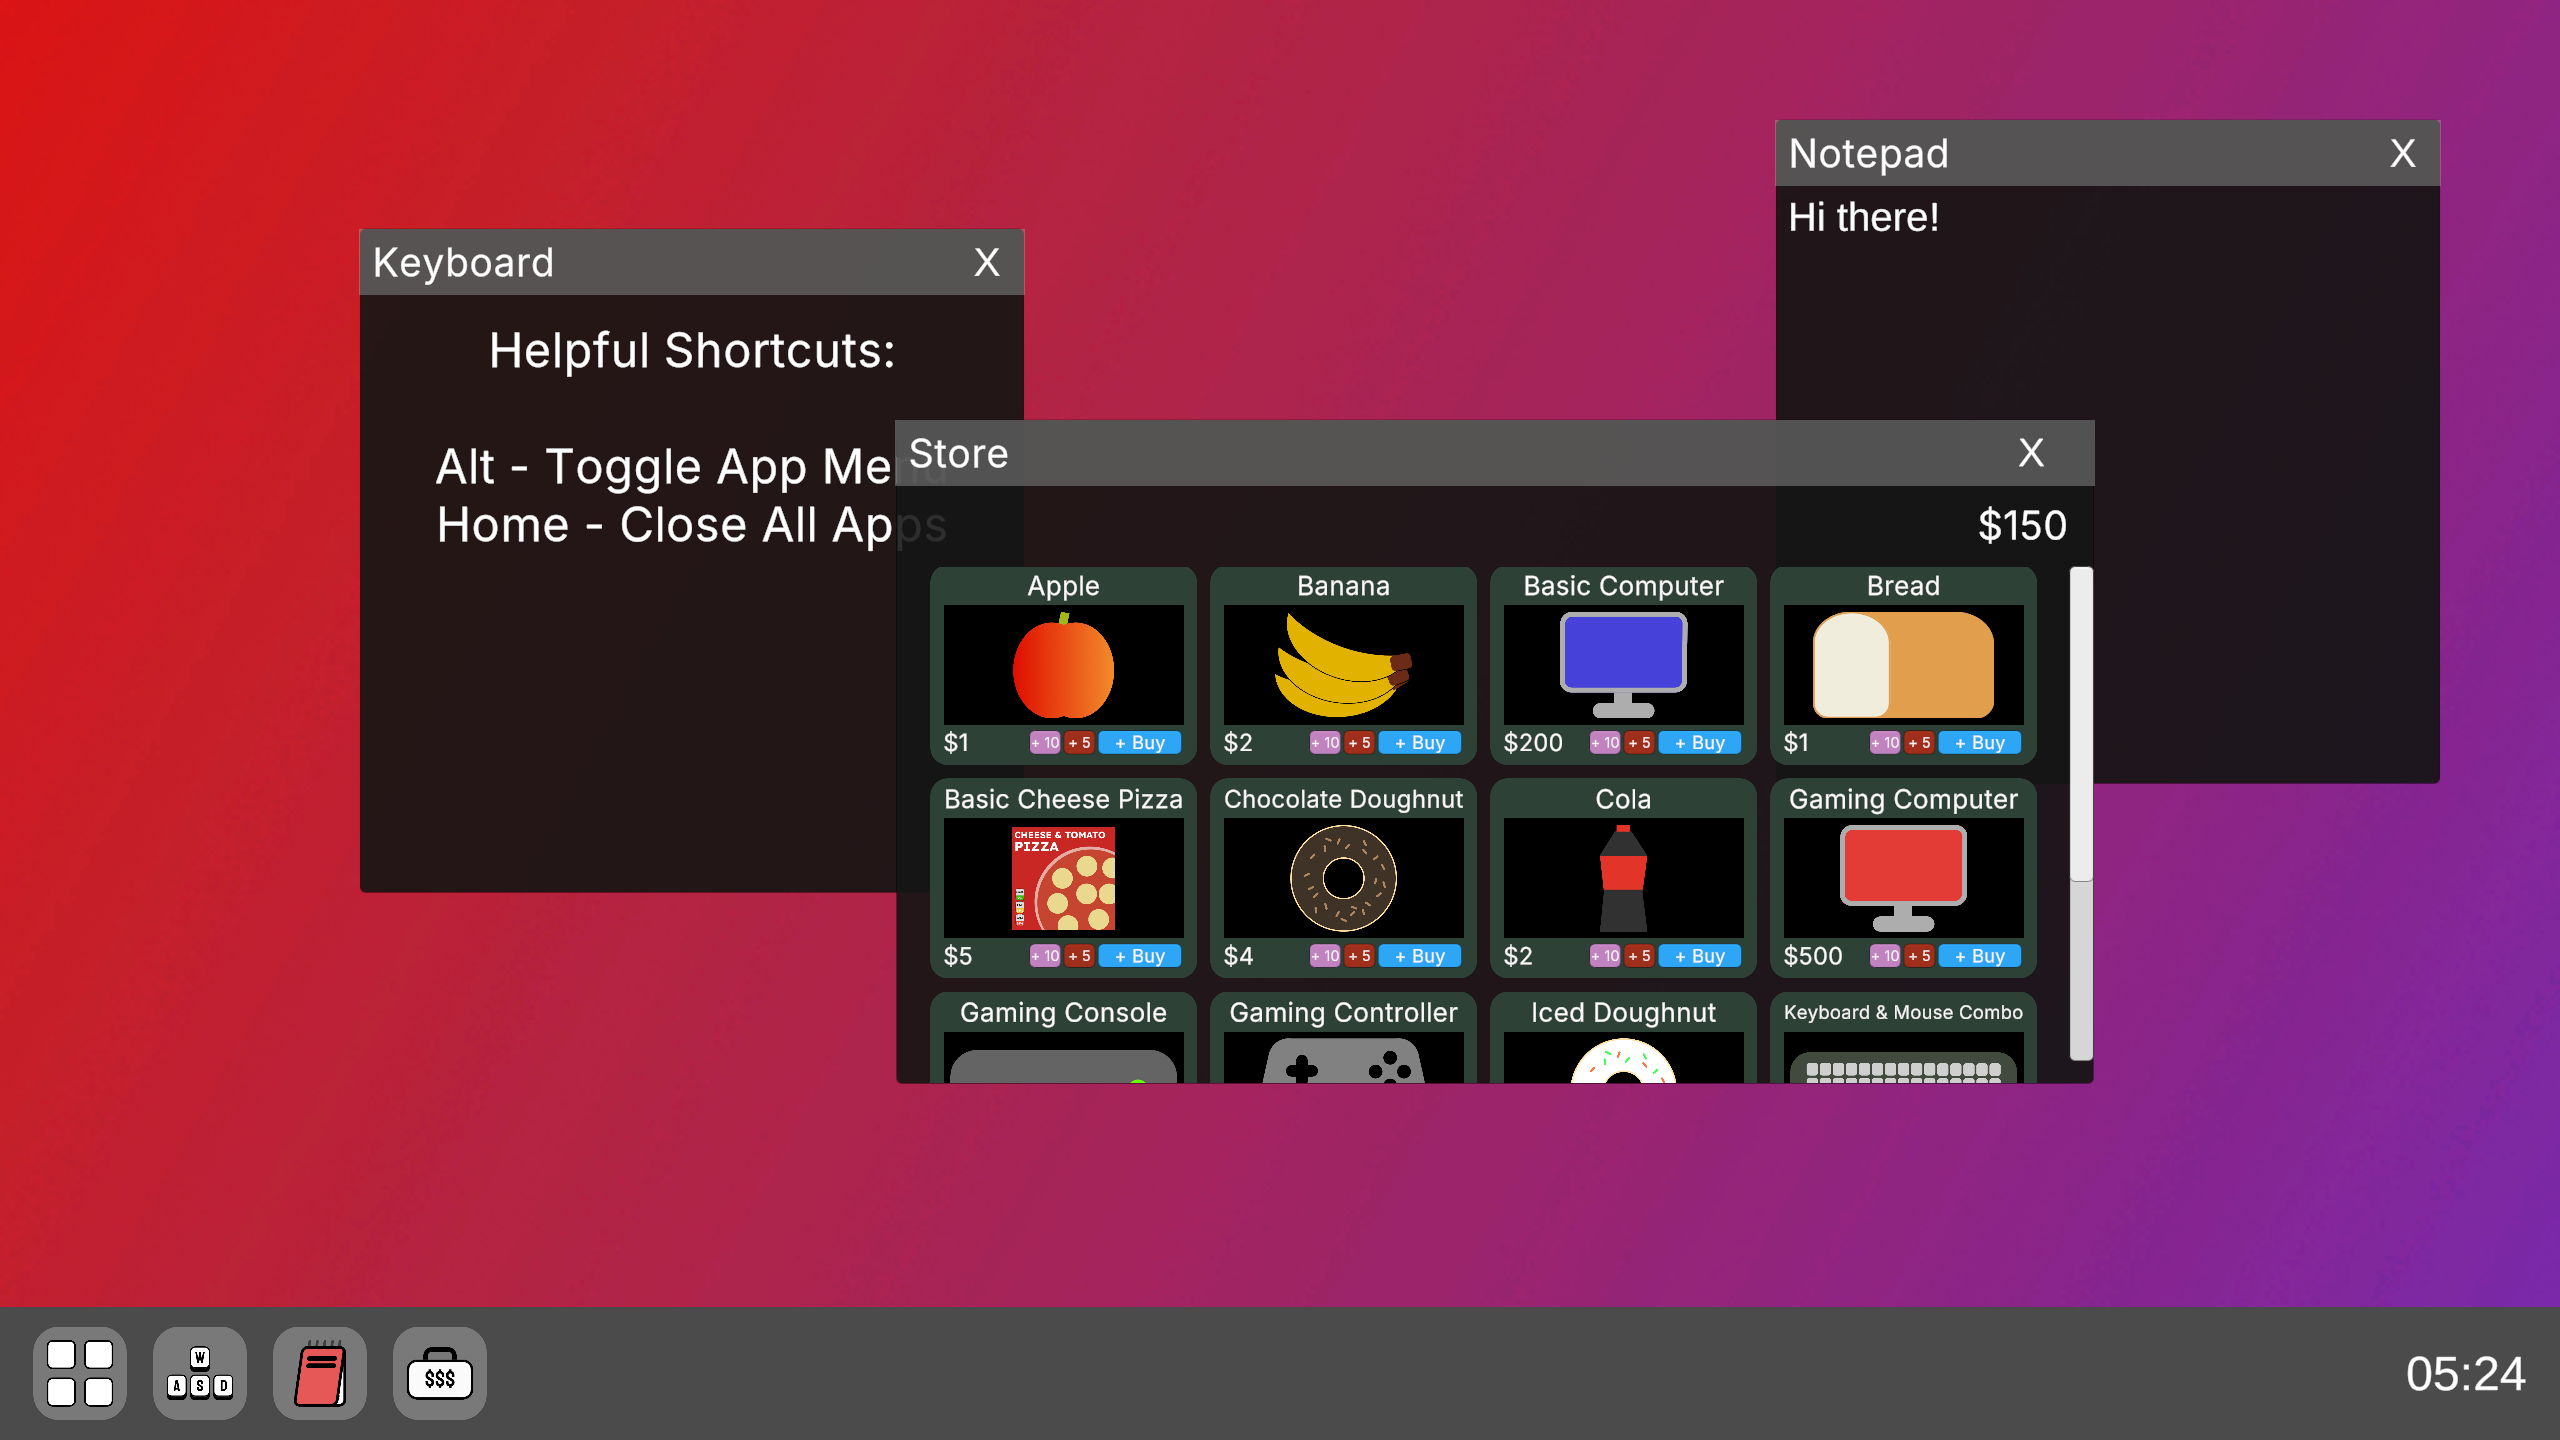2560x1440 pixels.
Task: Add 5 Basic Cheese Pizzas
Action: tap(1079, 956)
